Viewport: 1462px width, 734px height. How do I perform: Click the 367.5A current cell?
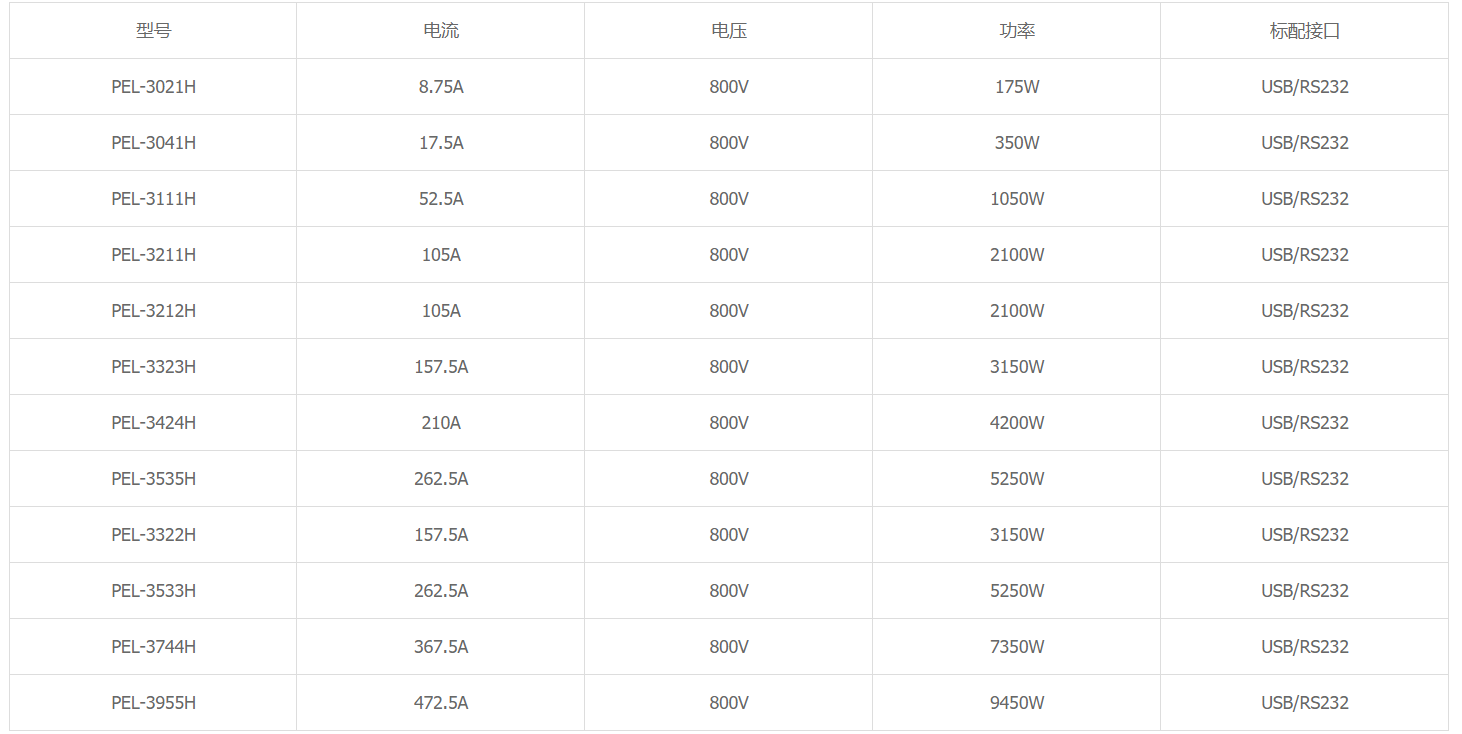[441, 647]
